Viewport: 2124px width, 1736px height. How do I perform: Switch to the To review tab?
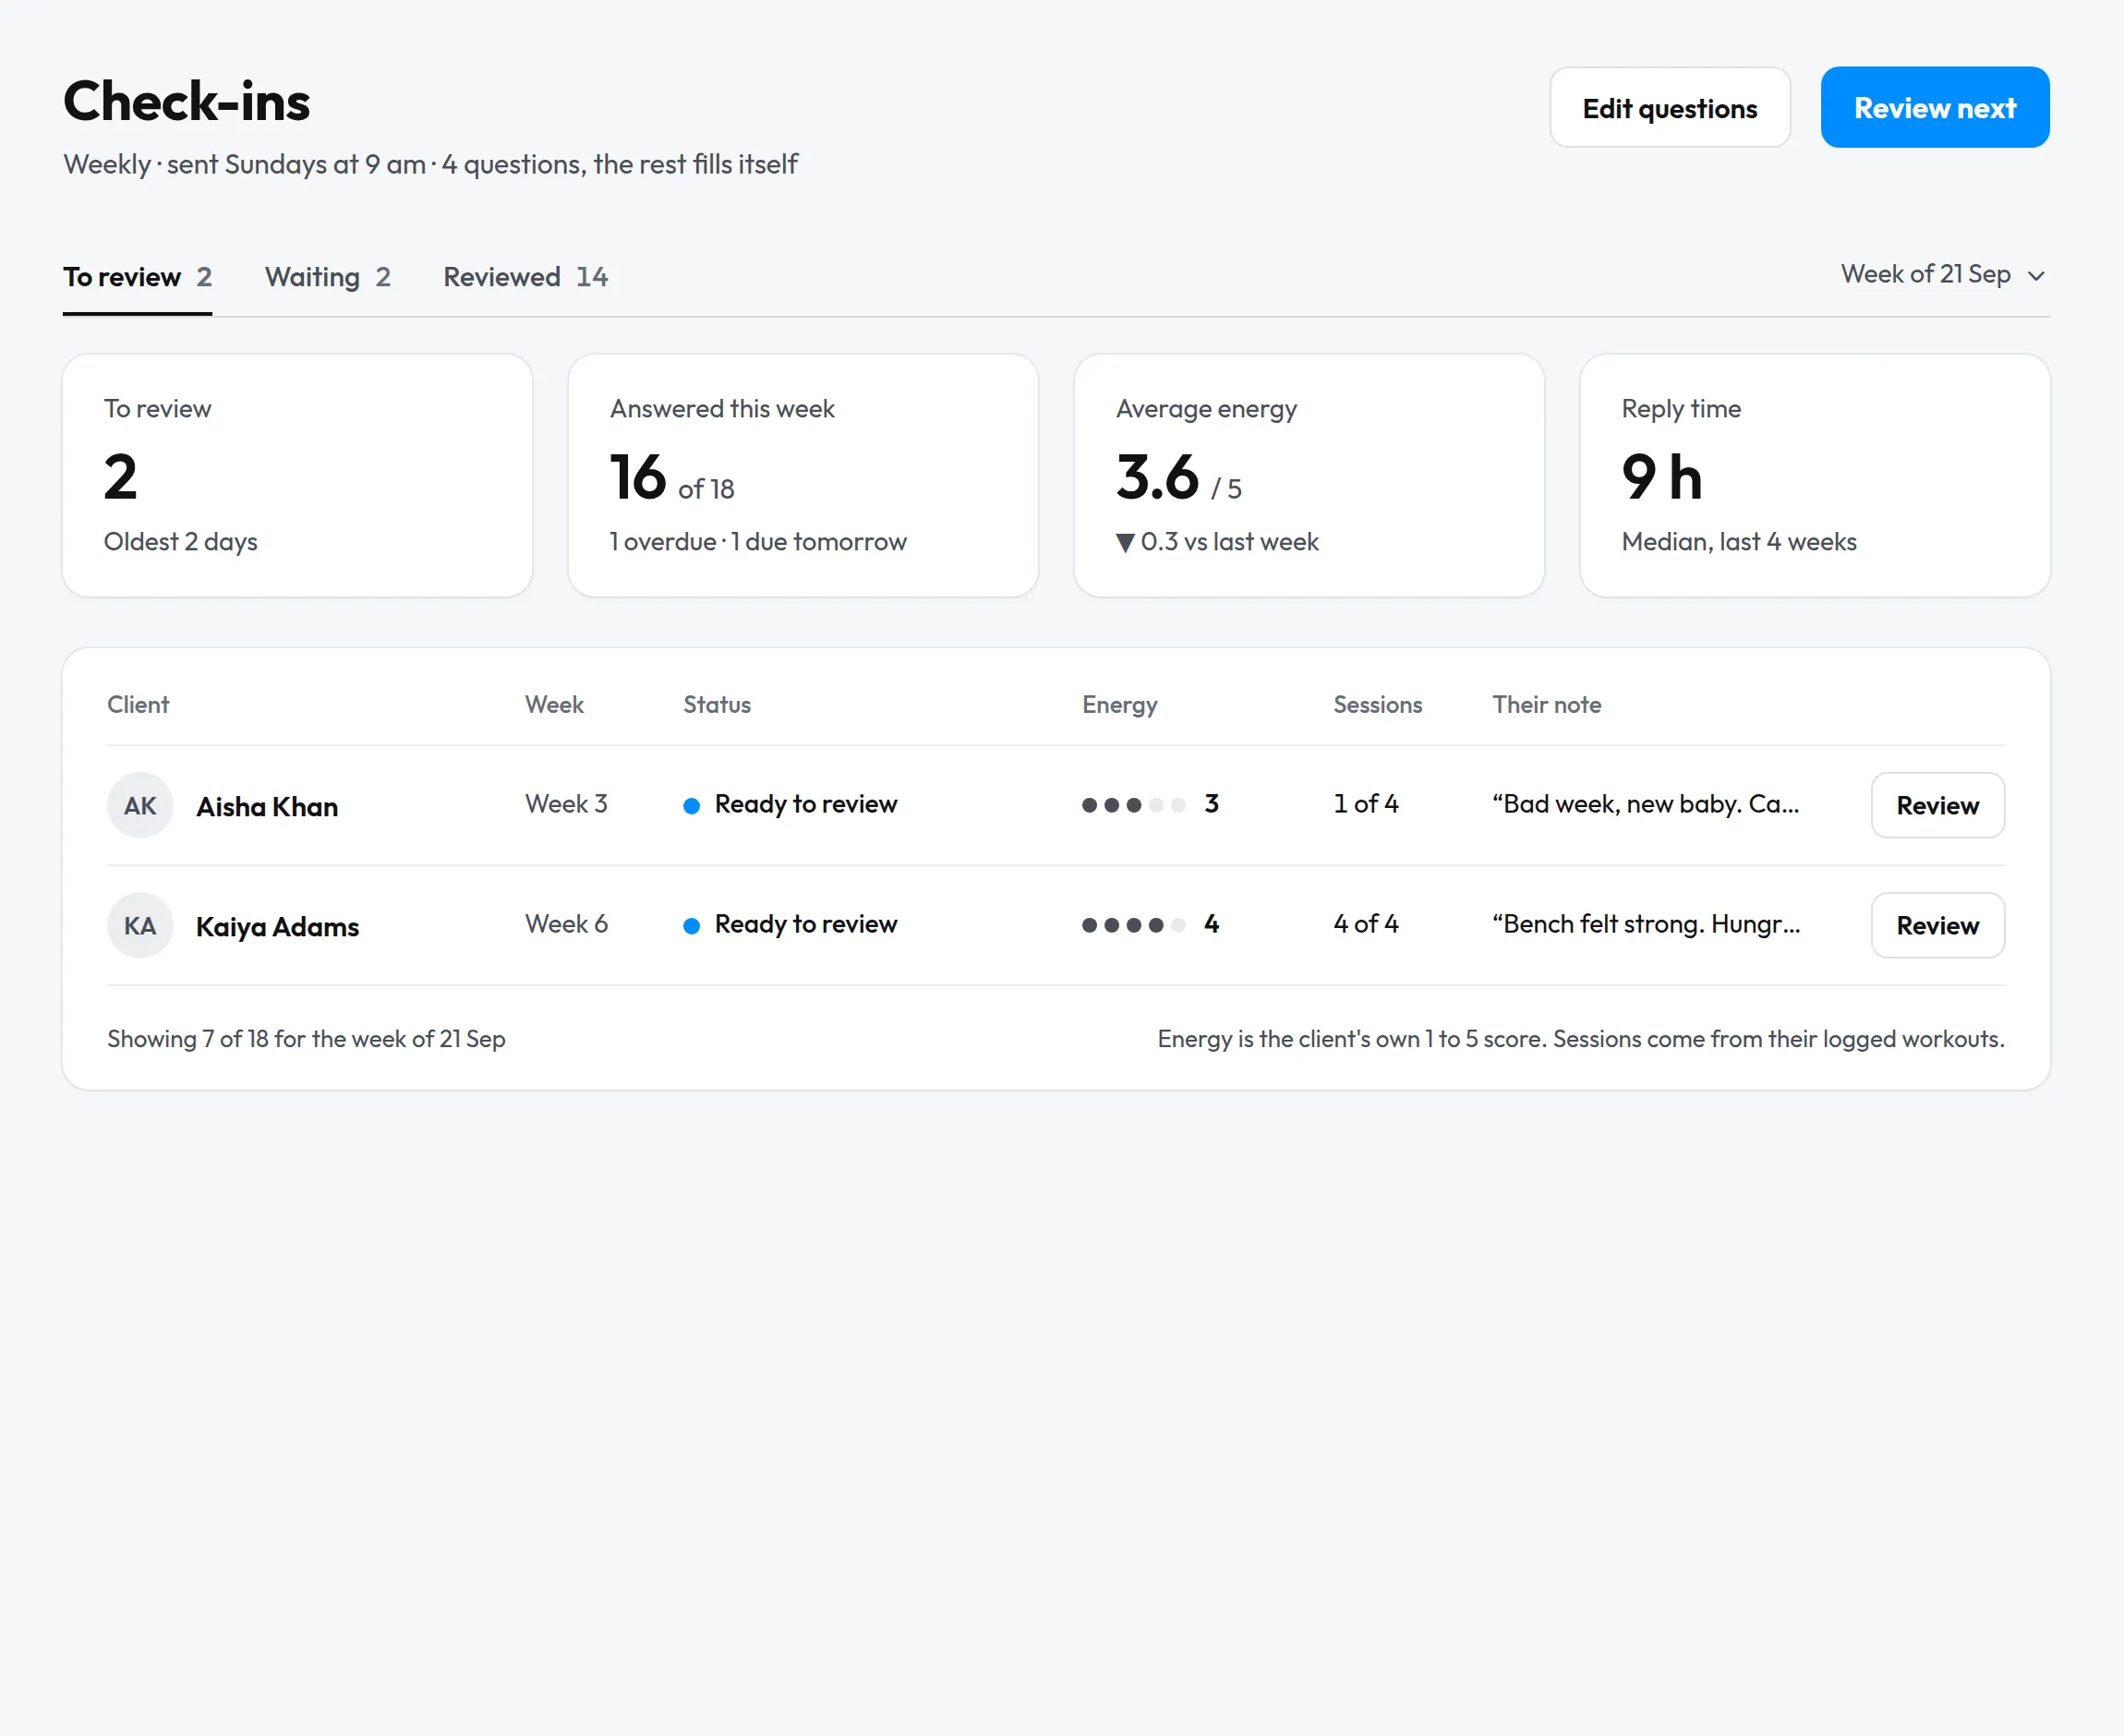click(x=137, y=277)
